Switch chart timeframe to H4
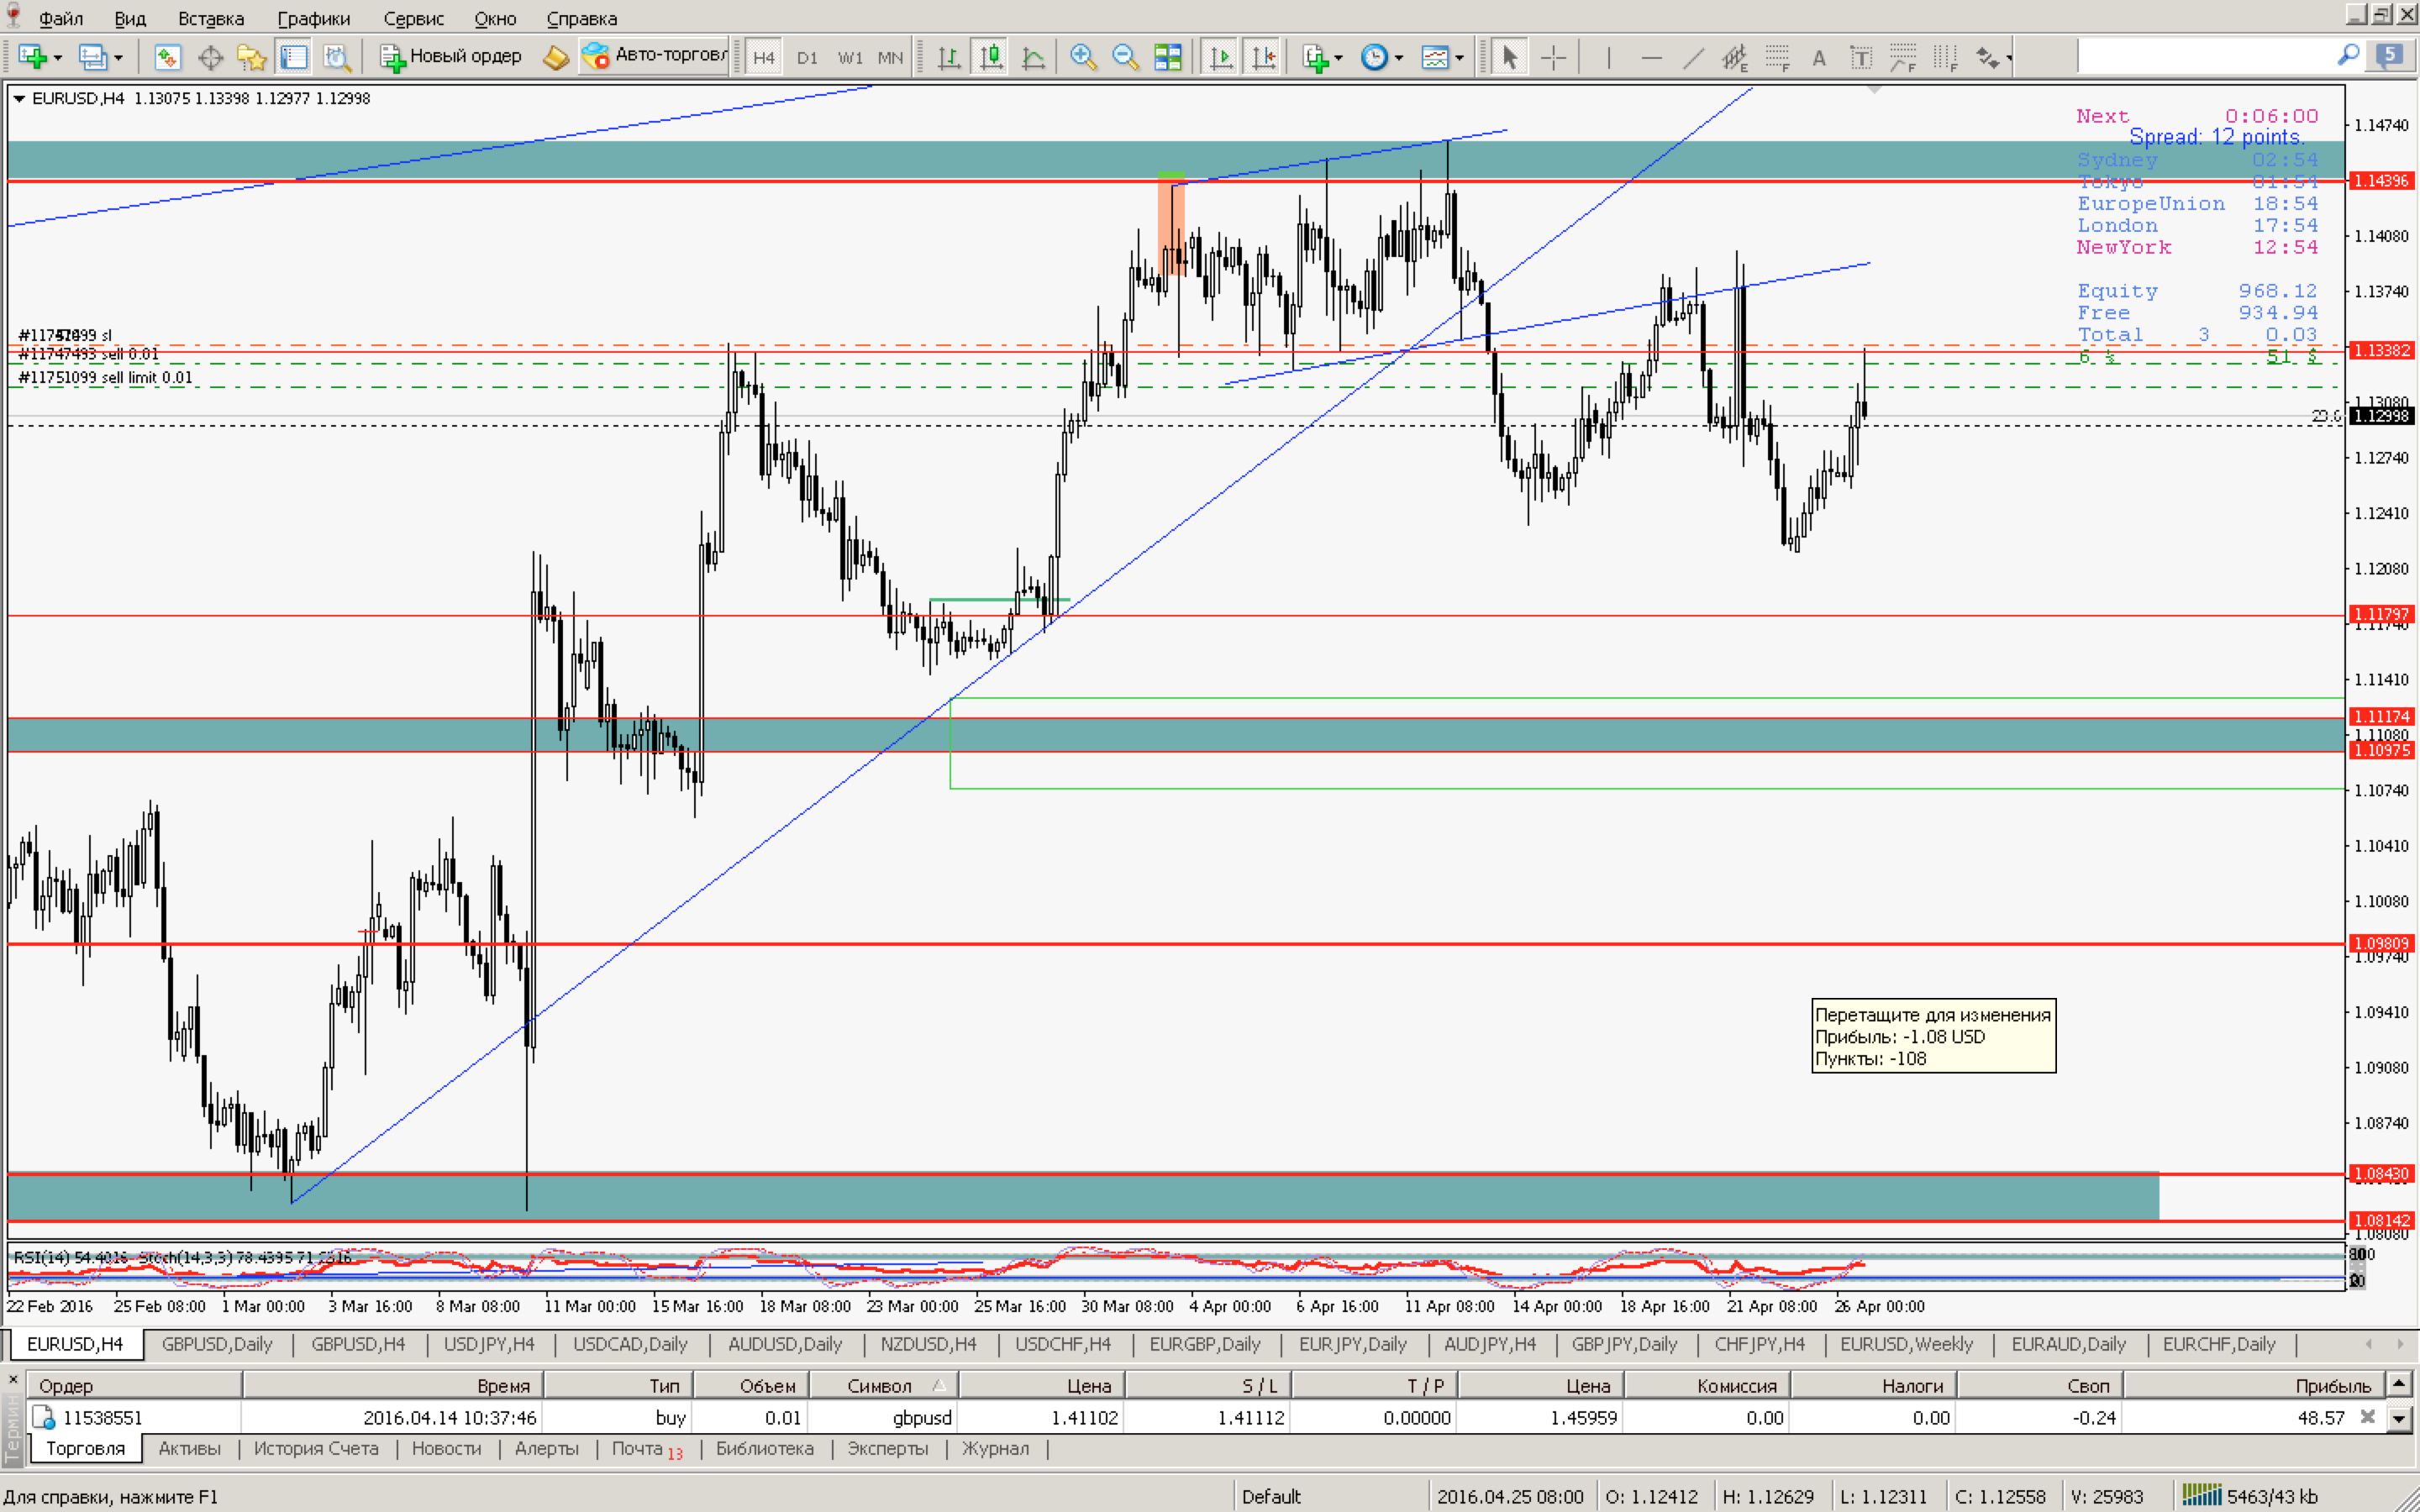This screenshot has width=2420, height=1512. click(x=764, y=57)
